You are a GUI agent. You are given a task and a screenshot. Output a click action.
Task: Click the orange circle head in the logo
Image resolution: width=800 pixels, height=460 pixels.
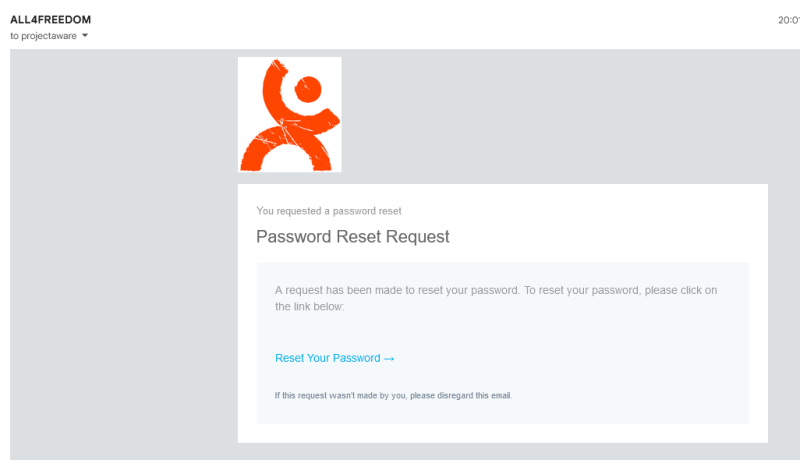coord(308,89)
